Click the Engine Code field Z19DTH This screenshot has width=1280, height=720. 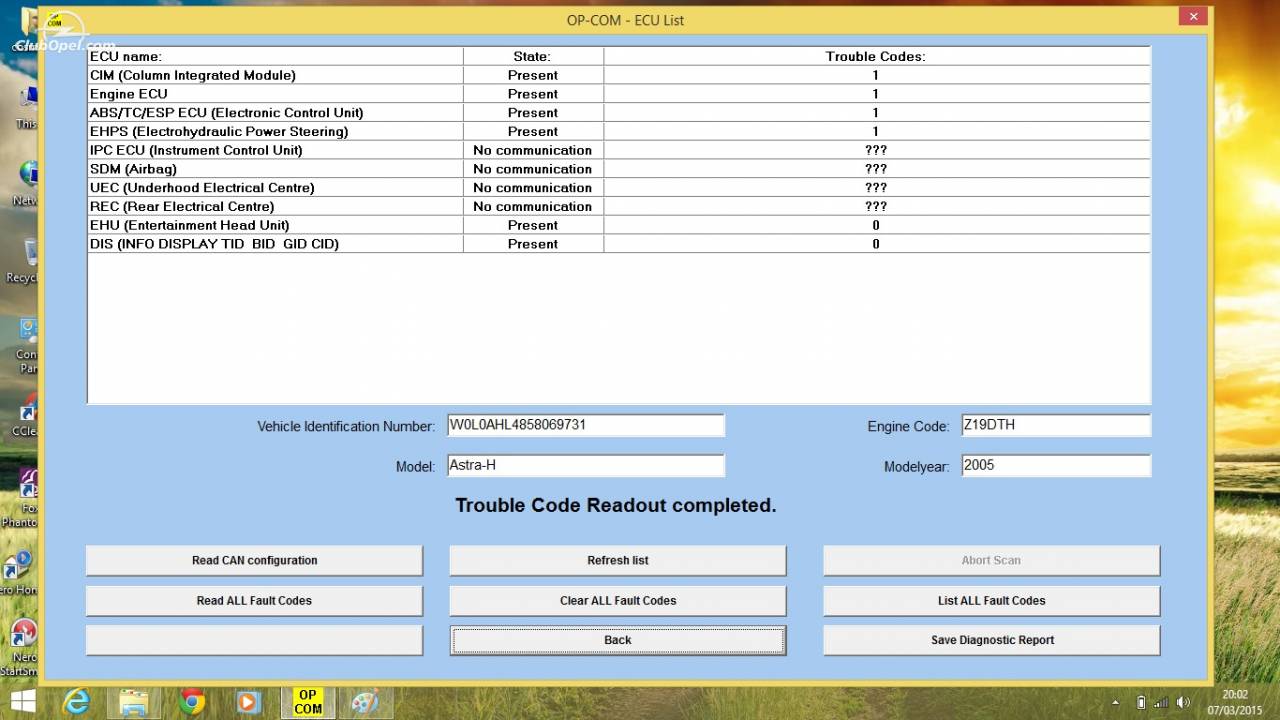click(x=1055, y=425)
